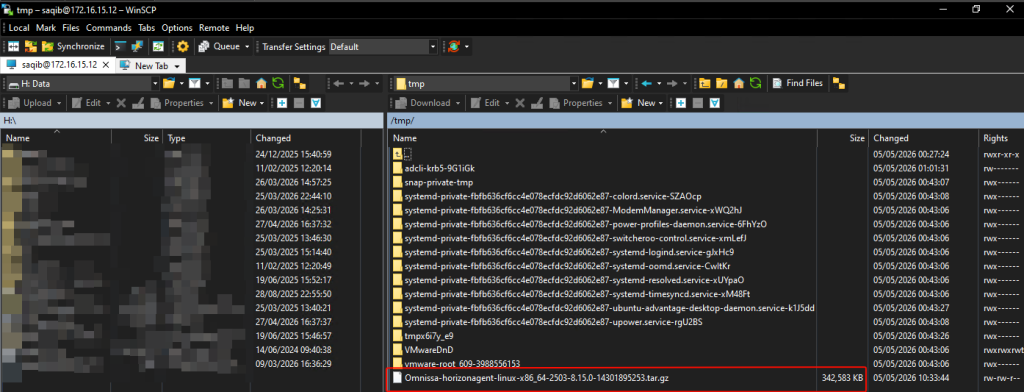
Task: Click the H:\ local path bar
Action: (x=191, y=121)
